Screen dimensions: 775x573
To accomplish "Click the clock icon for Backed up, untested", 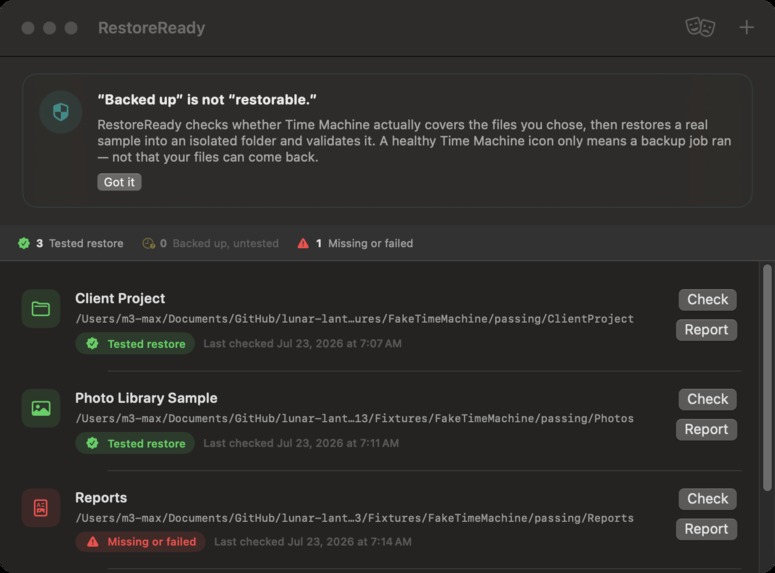I will [x=148, y=243].
